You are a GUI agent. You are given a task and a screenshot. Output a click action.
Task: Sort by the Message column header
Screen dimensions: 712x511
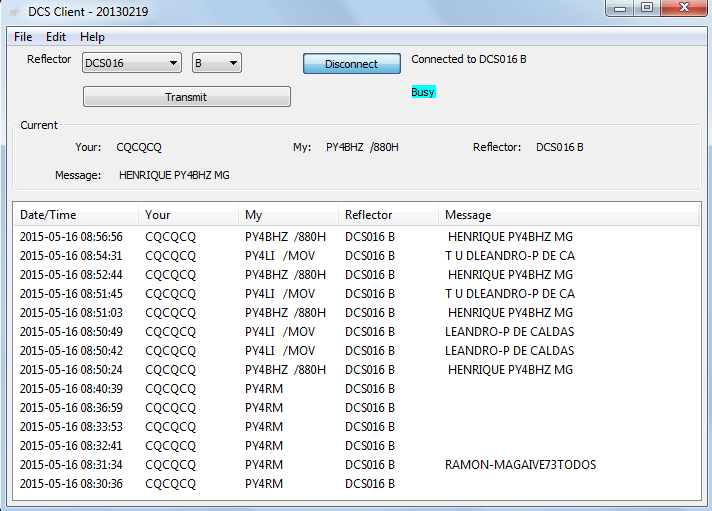[x=569, y=214]
